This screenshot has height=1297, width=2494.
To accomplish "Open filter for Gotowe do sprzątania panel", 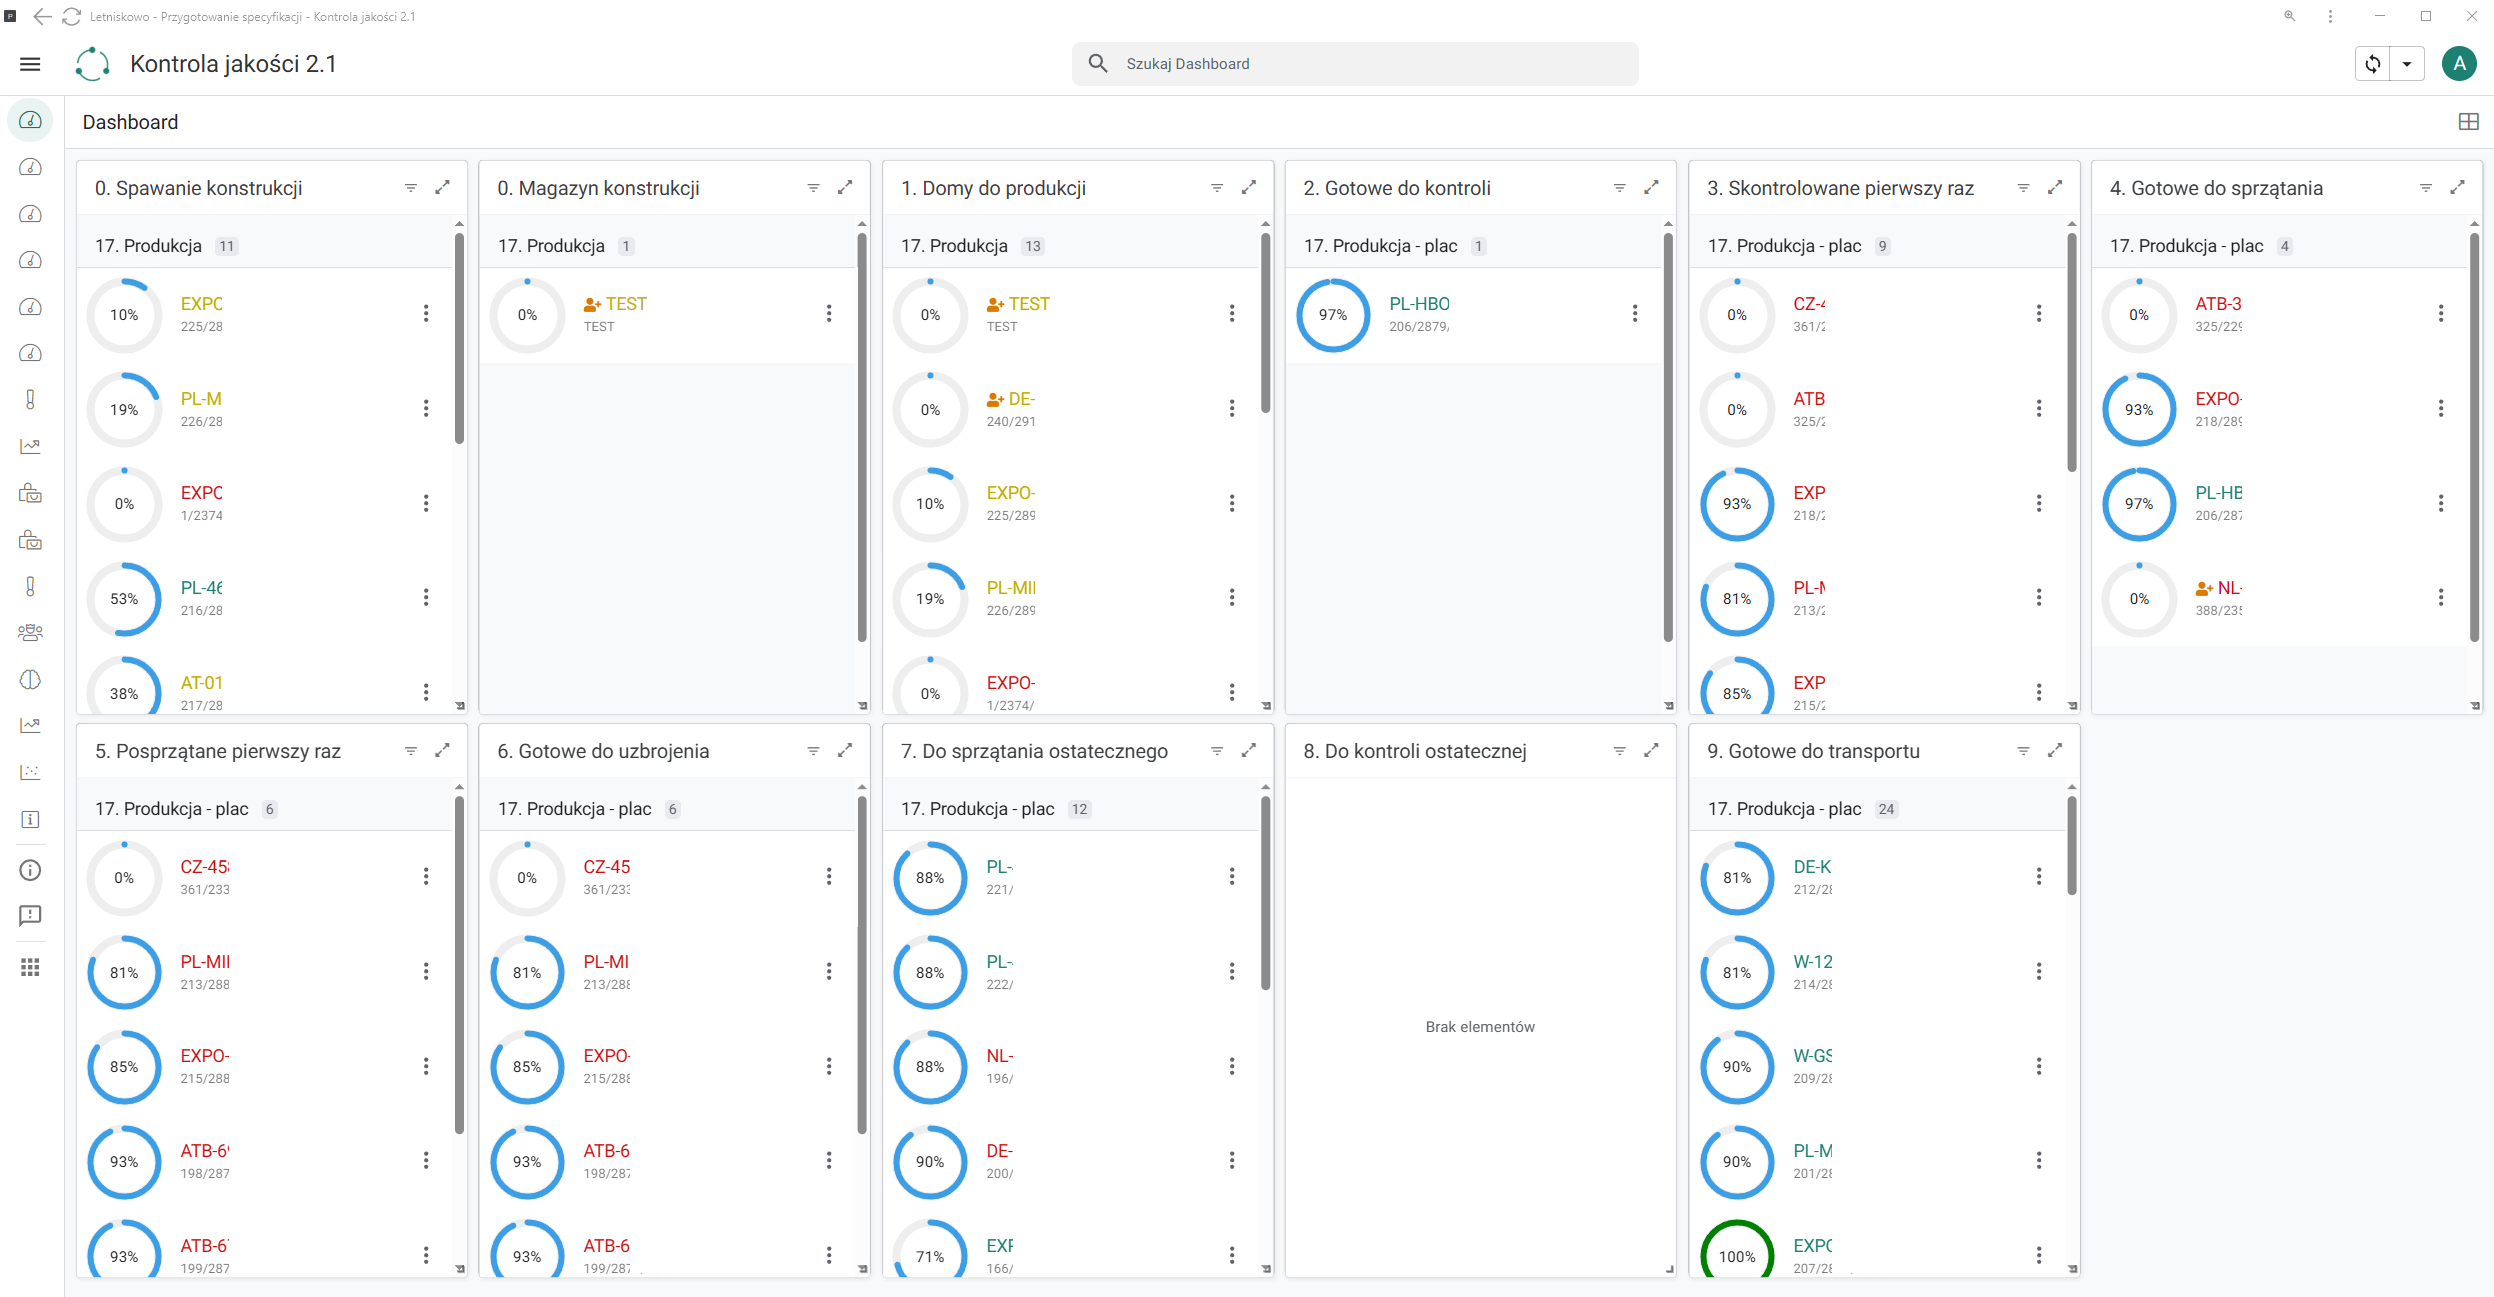I will [x=2426, y=188].
